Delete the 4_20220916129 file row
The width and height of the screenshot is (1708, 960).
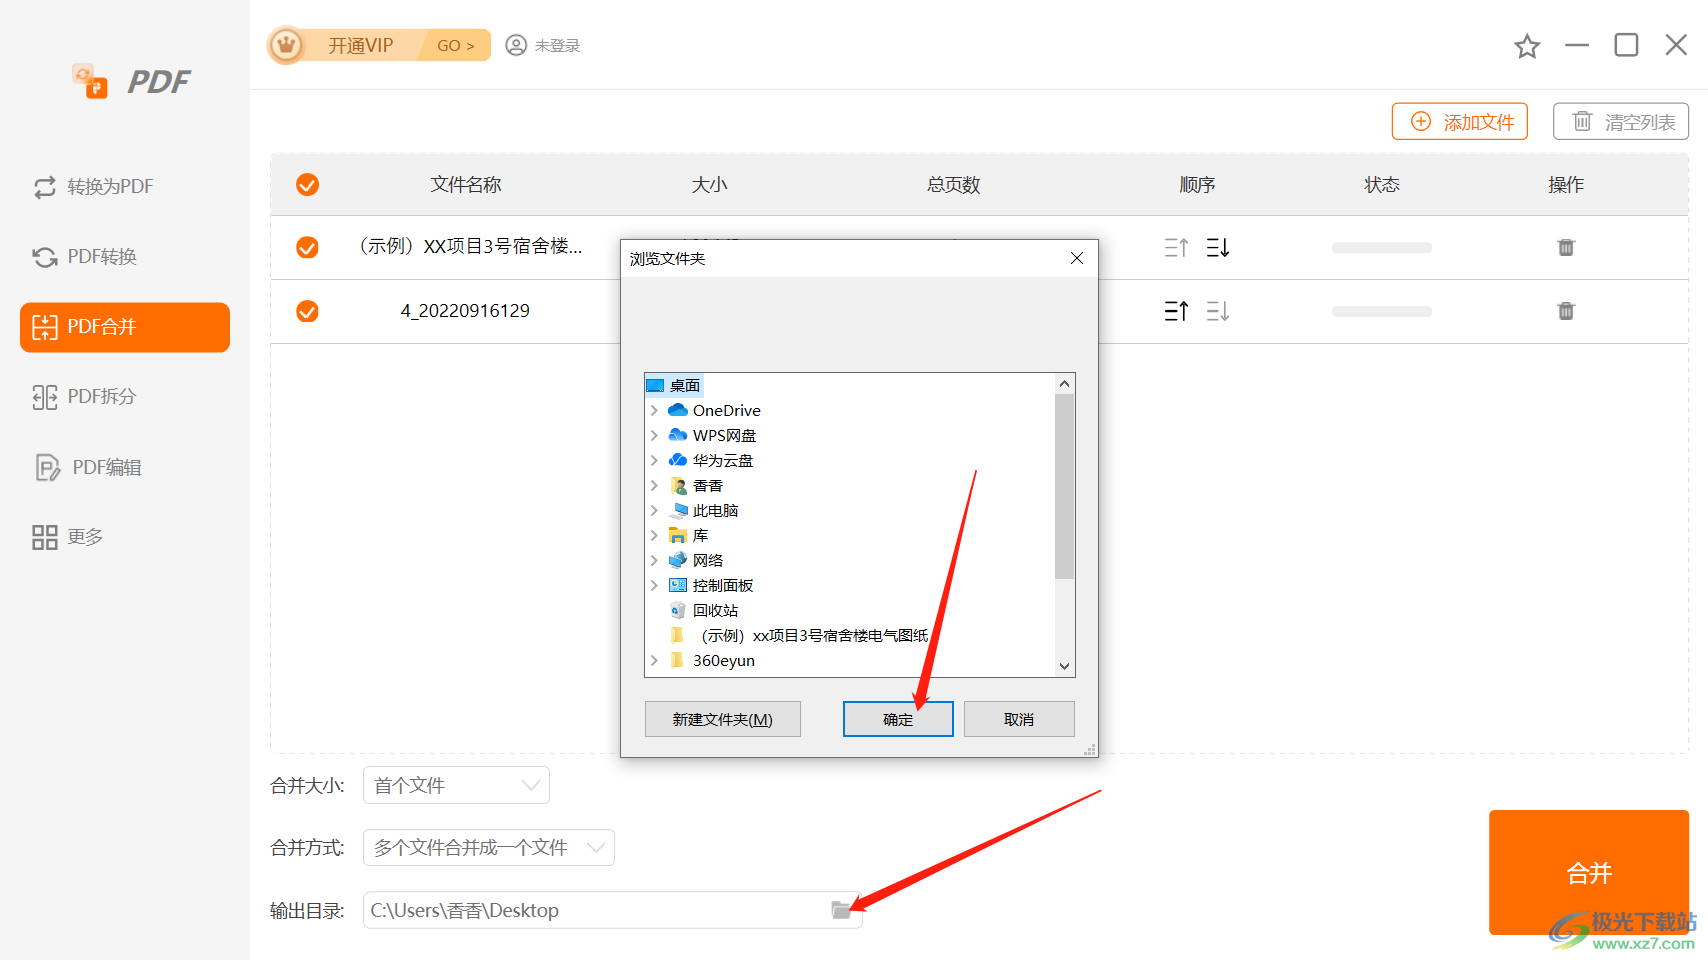coord(1566,311)
